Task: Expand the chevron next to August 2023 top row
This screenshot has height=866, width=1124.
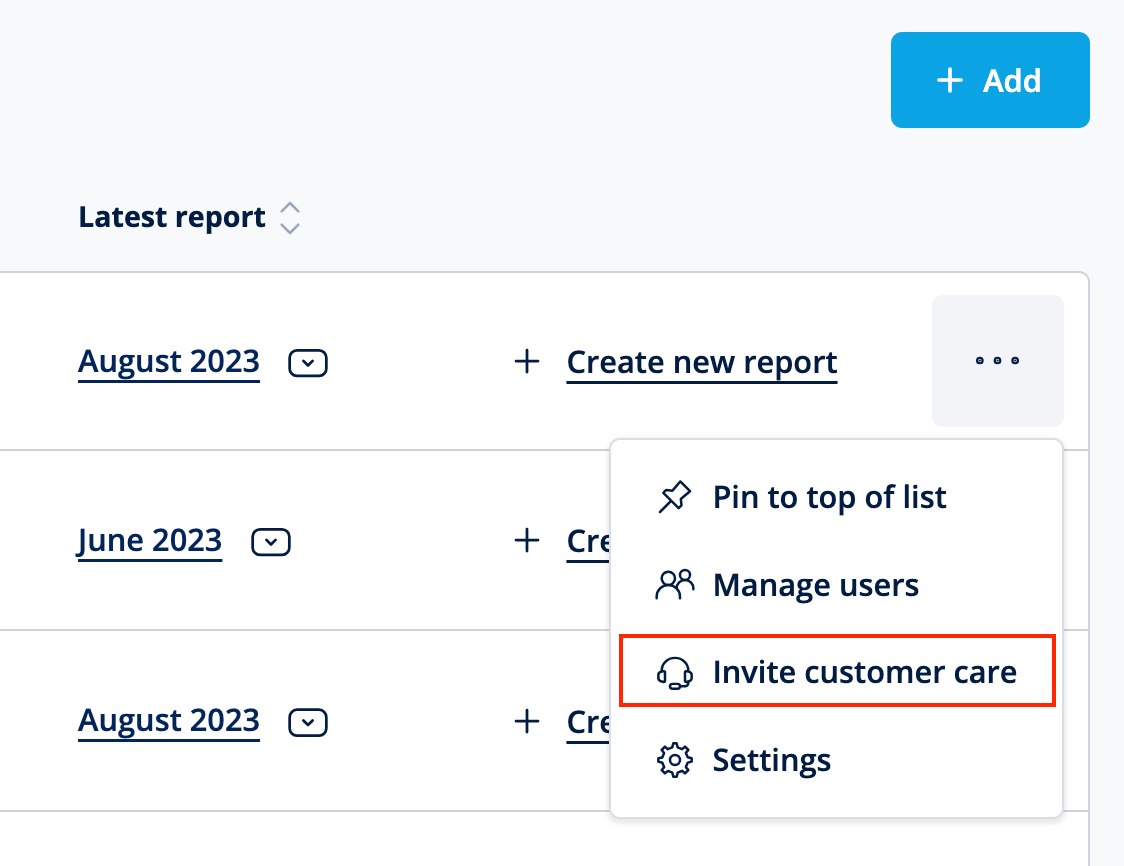Action: 307,362
